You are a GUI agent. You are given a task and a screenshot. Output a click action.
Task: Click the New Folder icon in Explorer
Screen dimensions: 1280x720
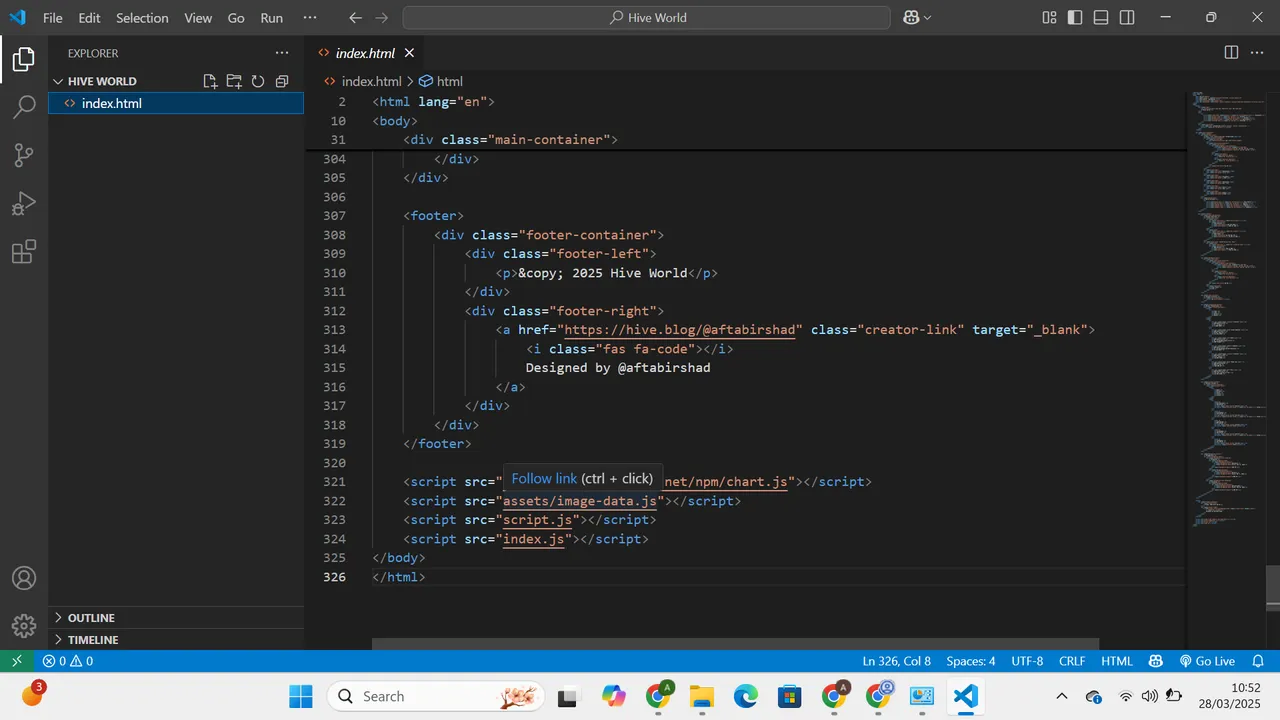[234, 81]
